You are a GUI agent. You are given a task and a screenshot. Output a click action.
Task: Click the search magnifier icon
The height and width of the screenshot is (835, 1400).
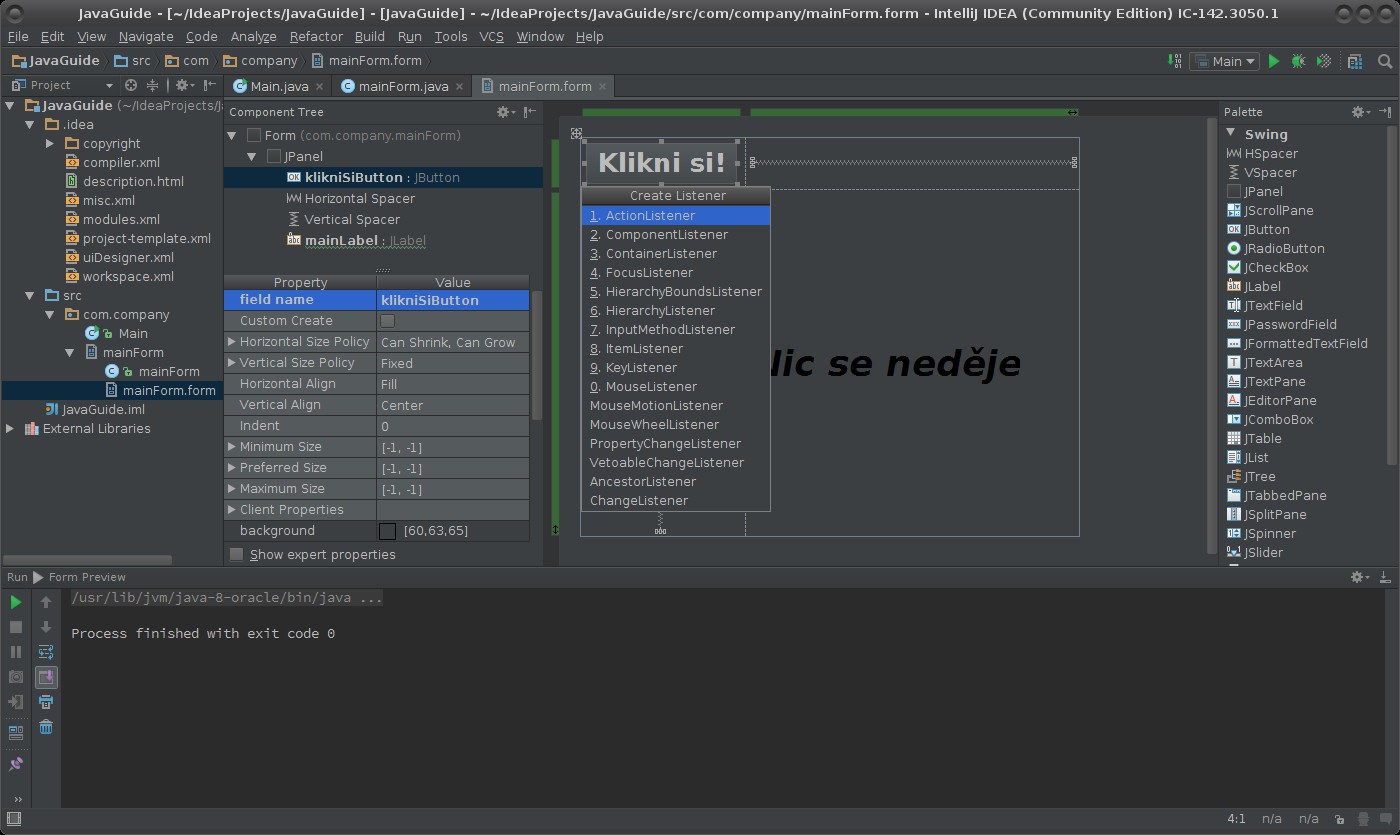[1385, 61]
